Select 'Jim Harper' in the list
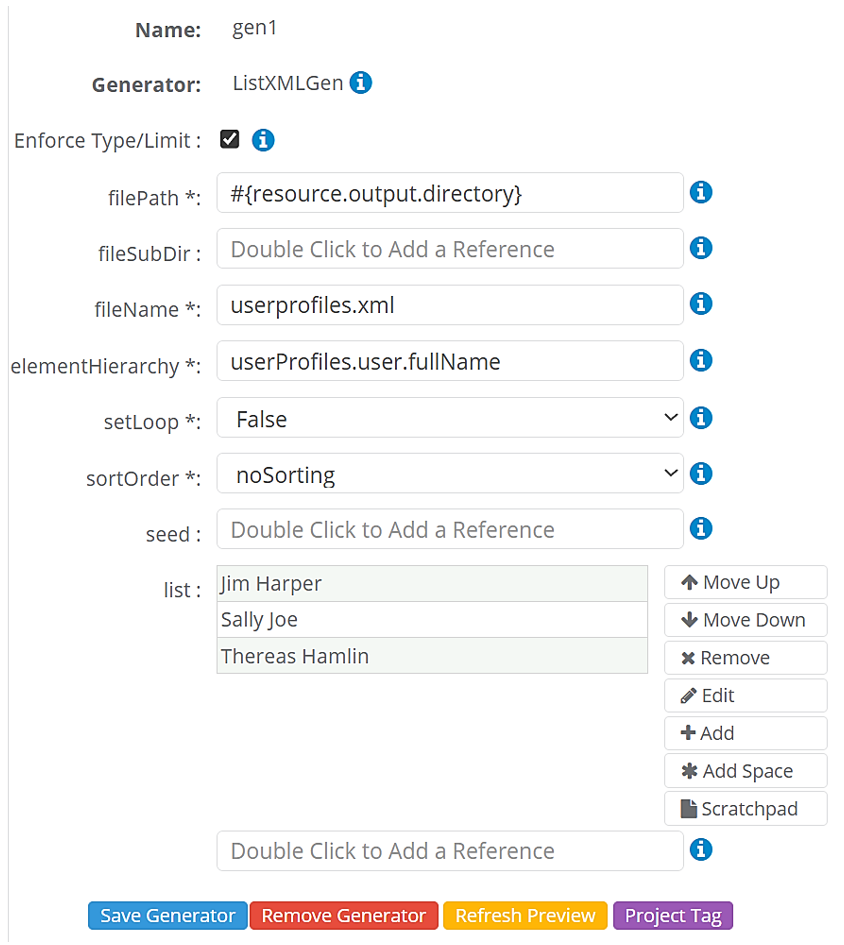Image resolution: width=844 pixels, height=945 pixels. coord(432,583)
